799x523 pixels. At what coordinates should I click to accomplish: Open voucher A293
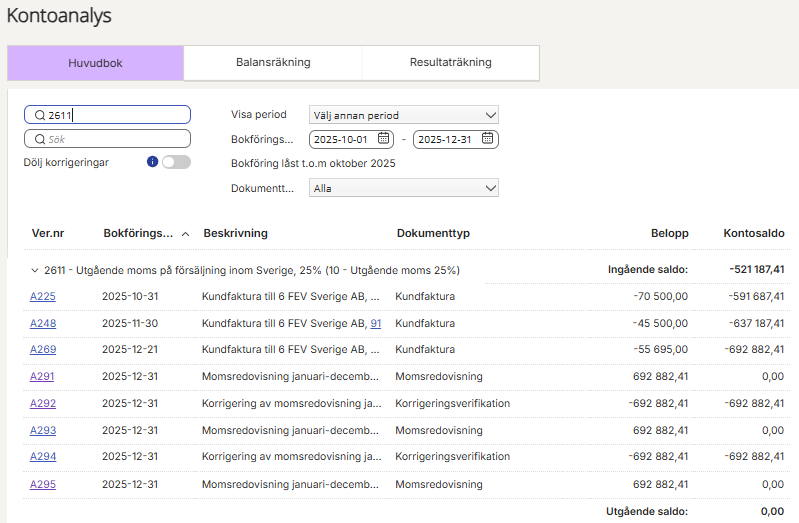pos(43,430)
